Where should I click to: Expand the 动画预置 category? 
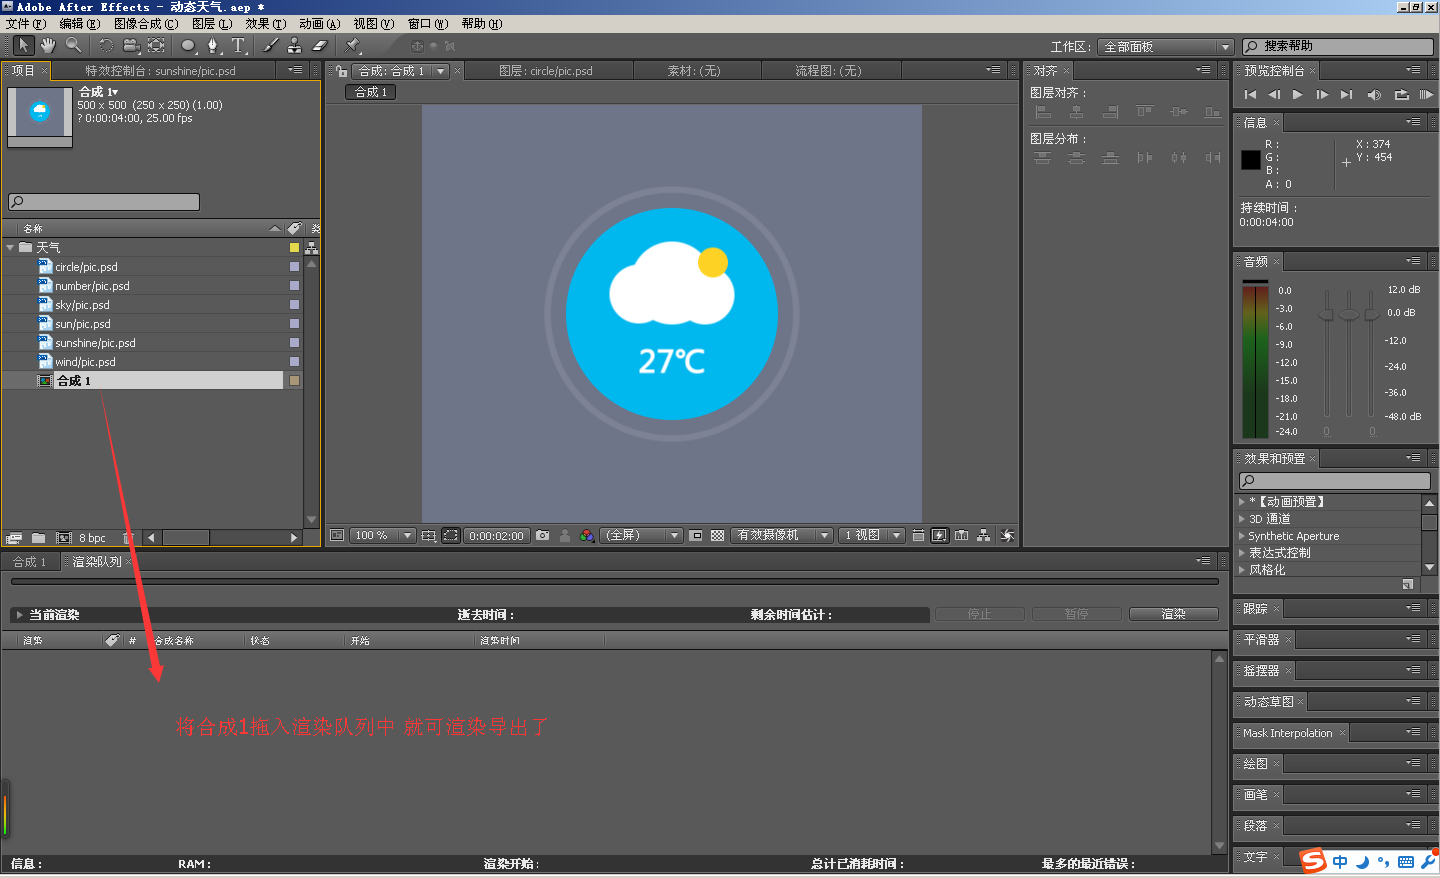pos(1242,502)
